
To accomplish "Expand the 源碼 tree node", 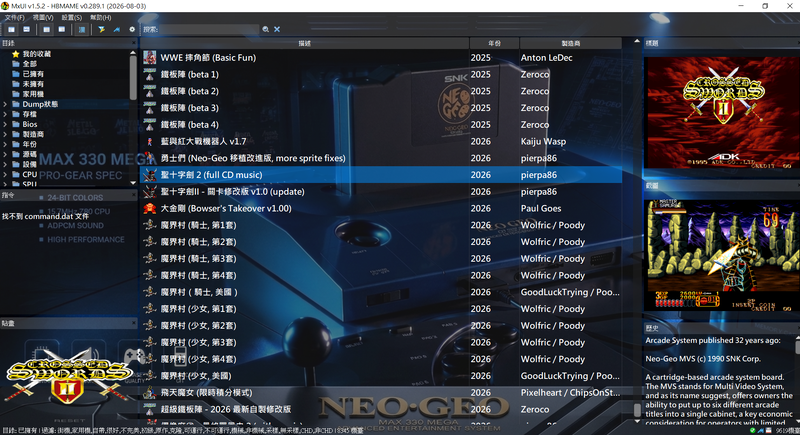I will tap(5, 154).
